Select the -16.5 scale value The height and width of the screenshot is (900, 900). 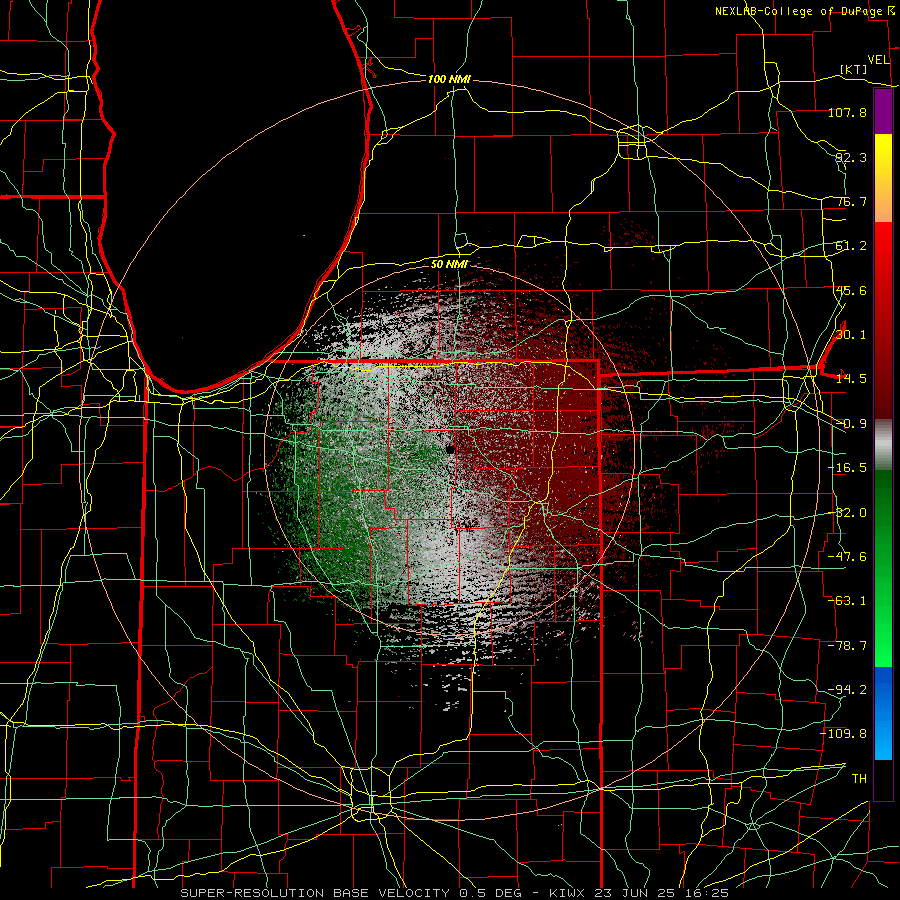pos(847,468)
